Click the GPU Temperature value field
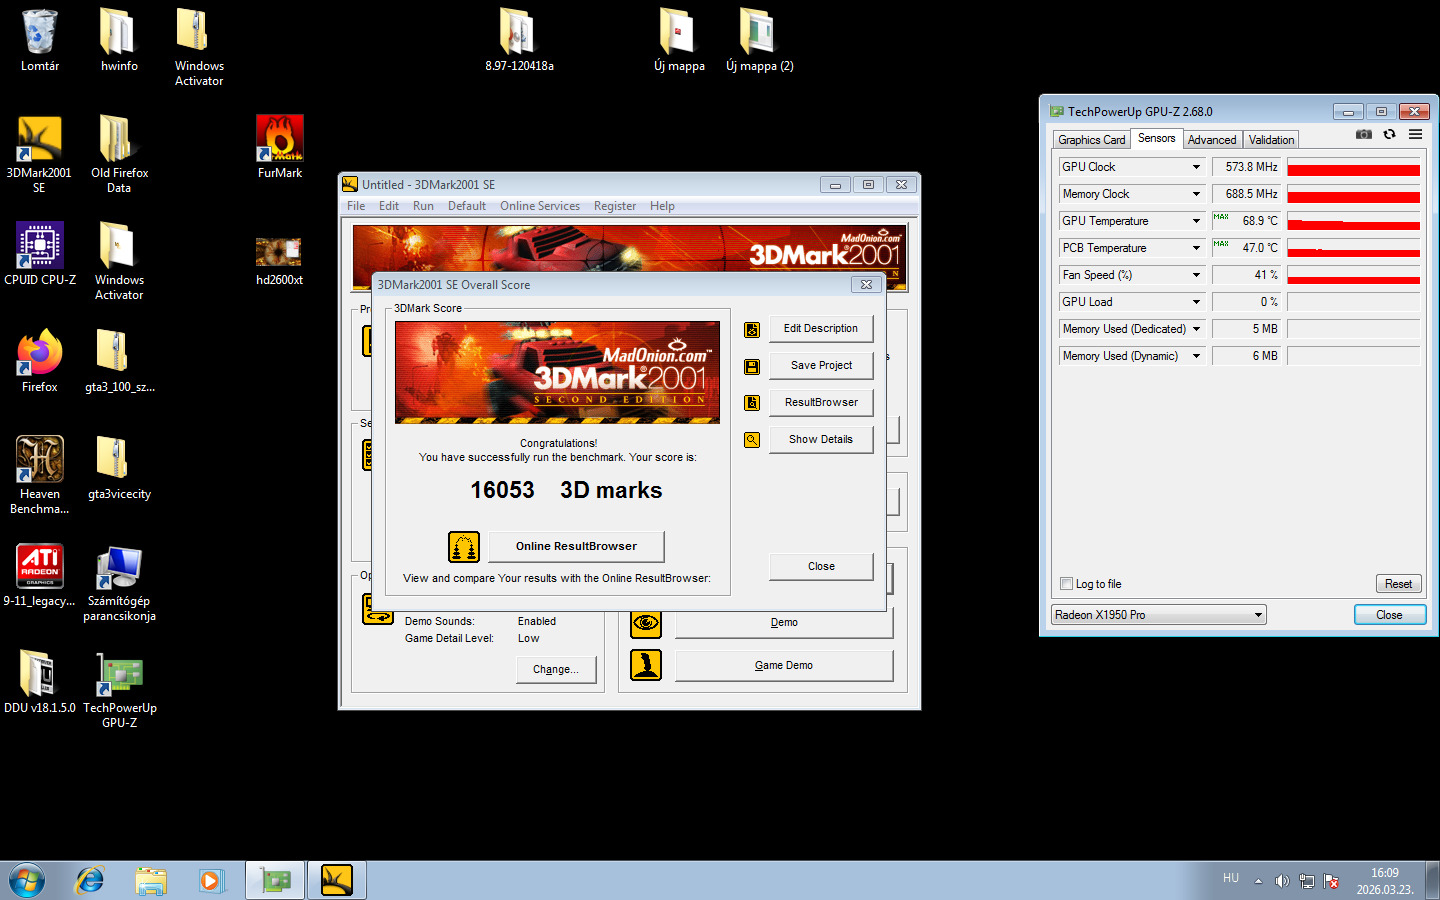This screenshot has height=900, width=1440. tap(1246, 221)
